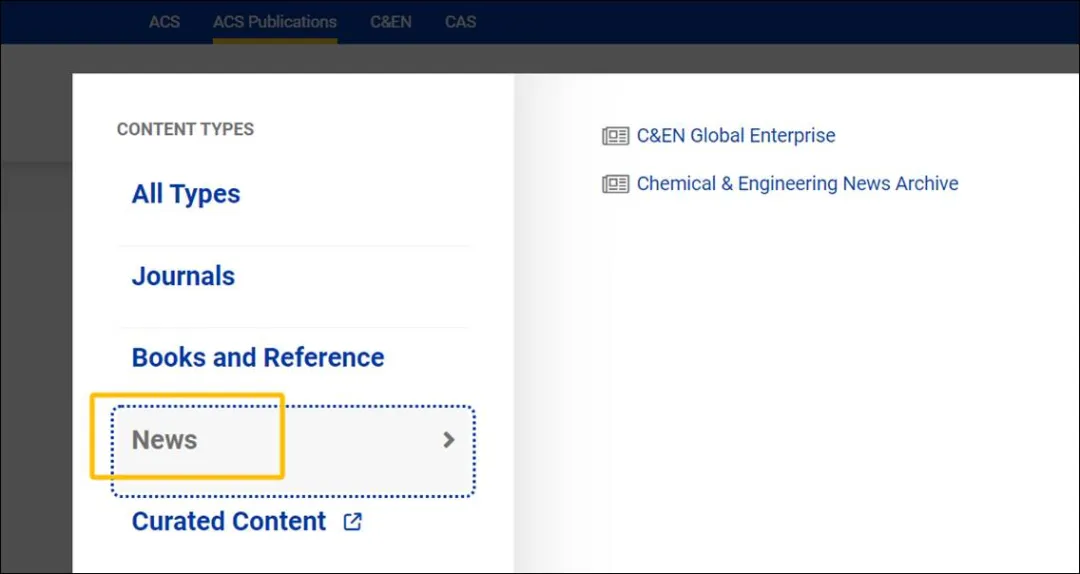The image size is (1080, 574).
Task: Click newspaper icon beside Chemical & Engineering News Archive
Action: (x=616, y=184)
